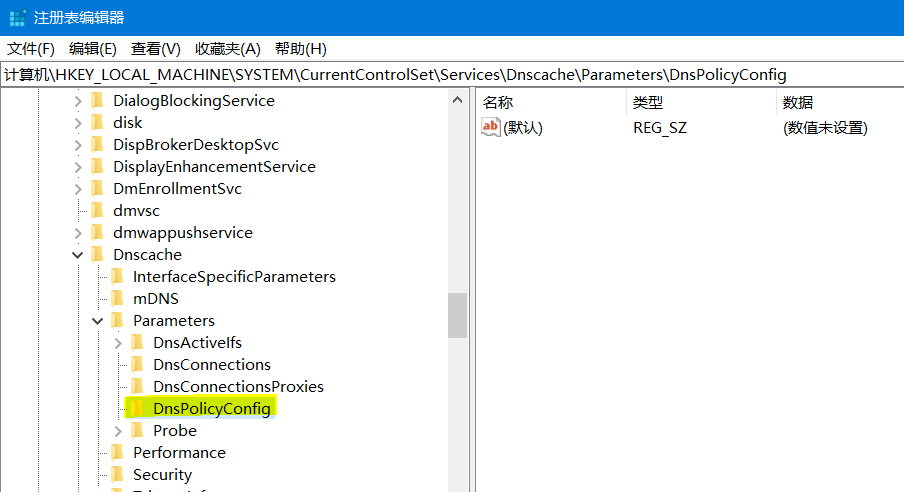Expand the Probe key
The image size is (904, 492).
click(x=118, y=431)
